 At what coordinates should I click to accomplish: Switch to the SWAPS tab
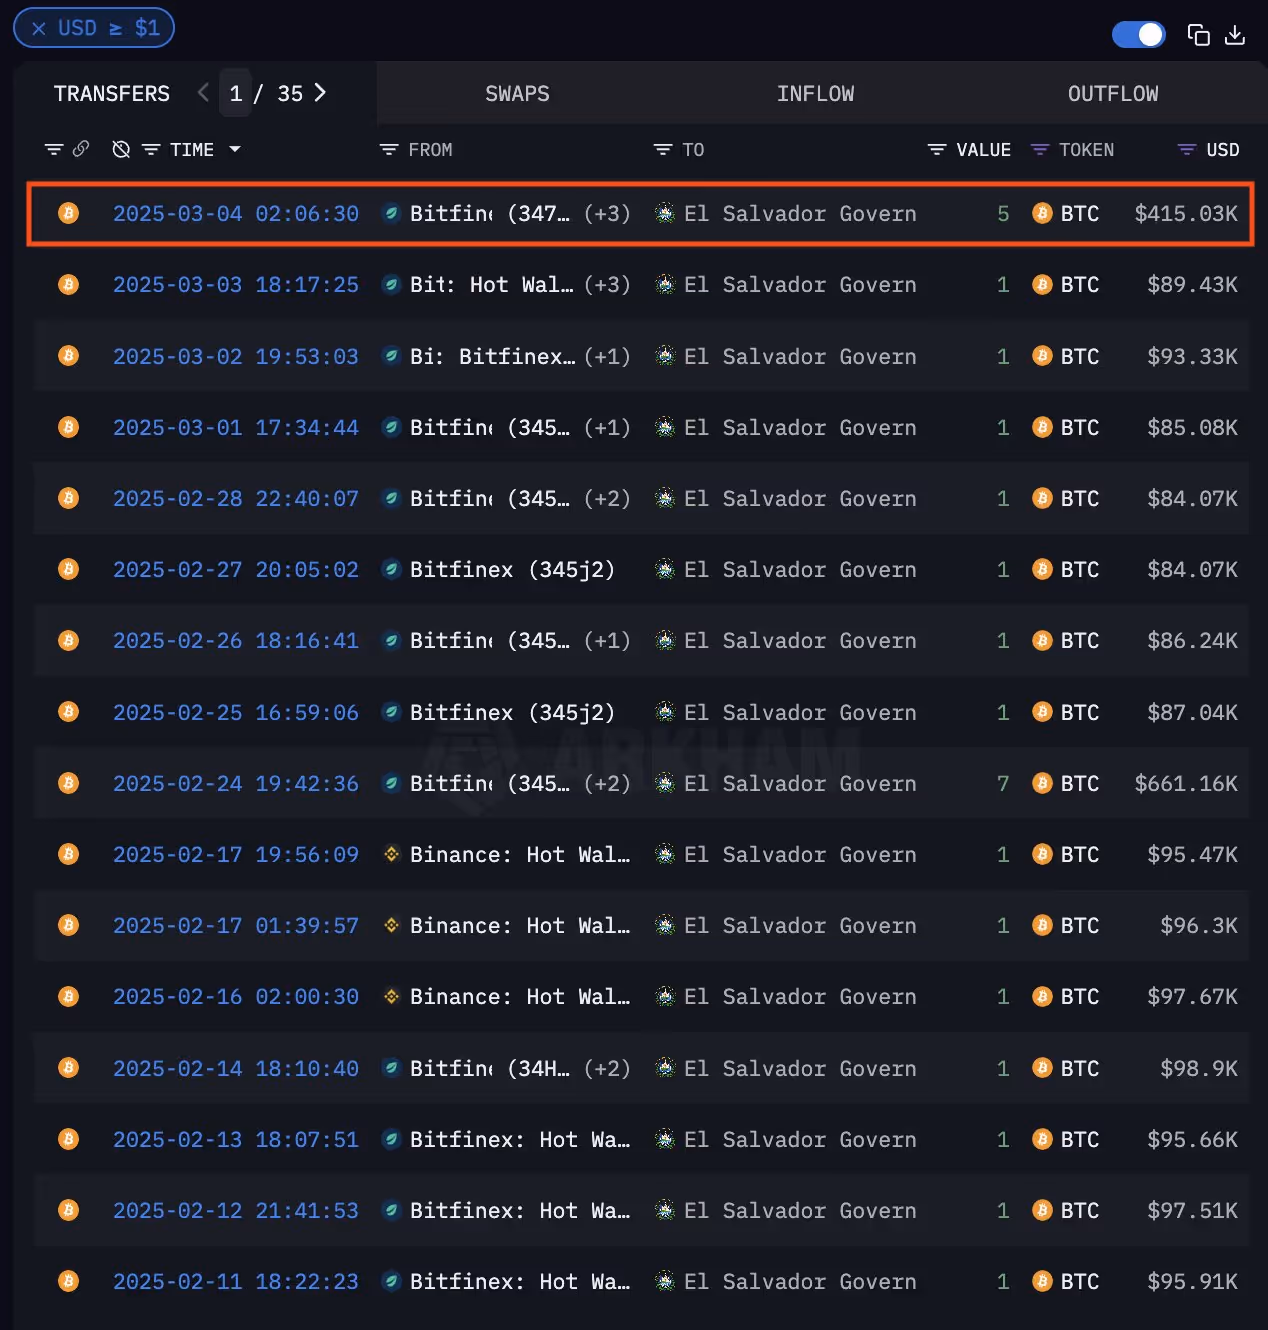pos(517,92)
